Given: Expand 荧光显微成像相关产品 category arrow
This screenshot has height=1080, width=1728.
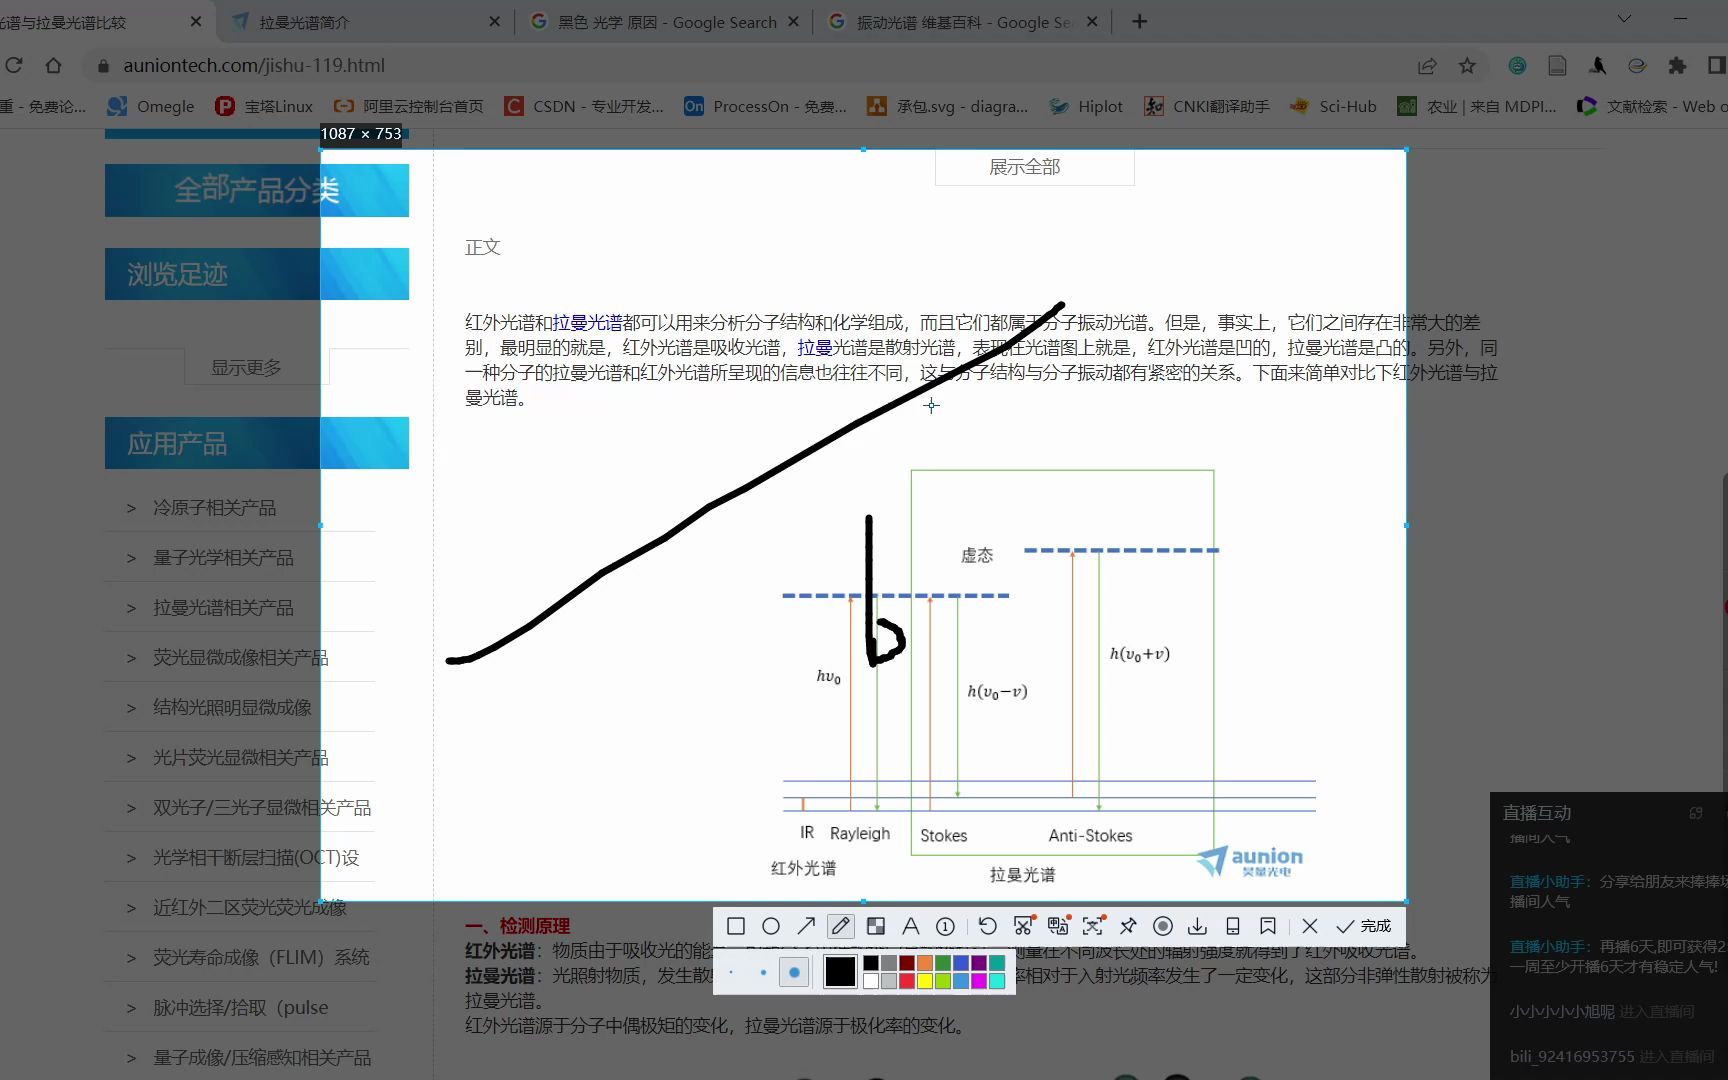Looking at the screenshot, I should coord(131,658).
